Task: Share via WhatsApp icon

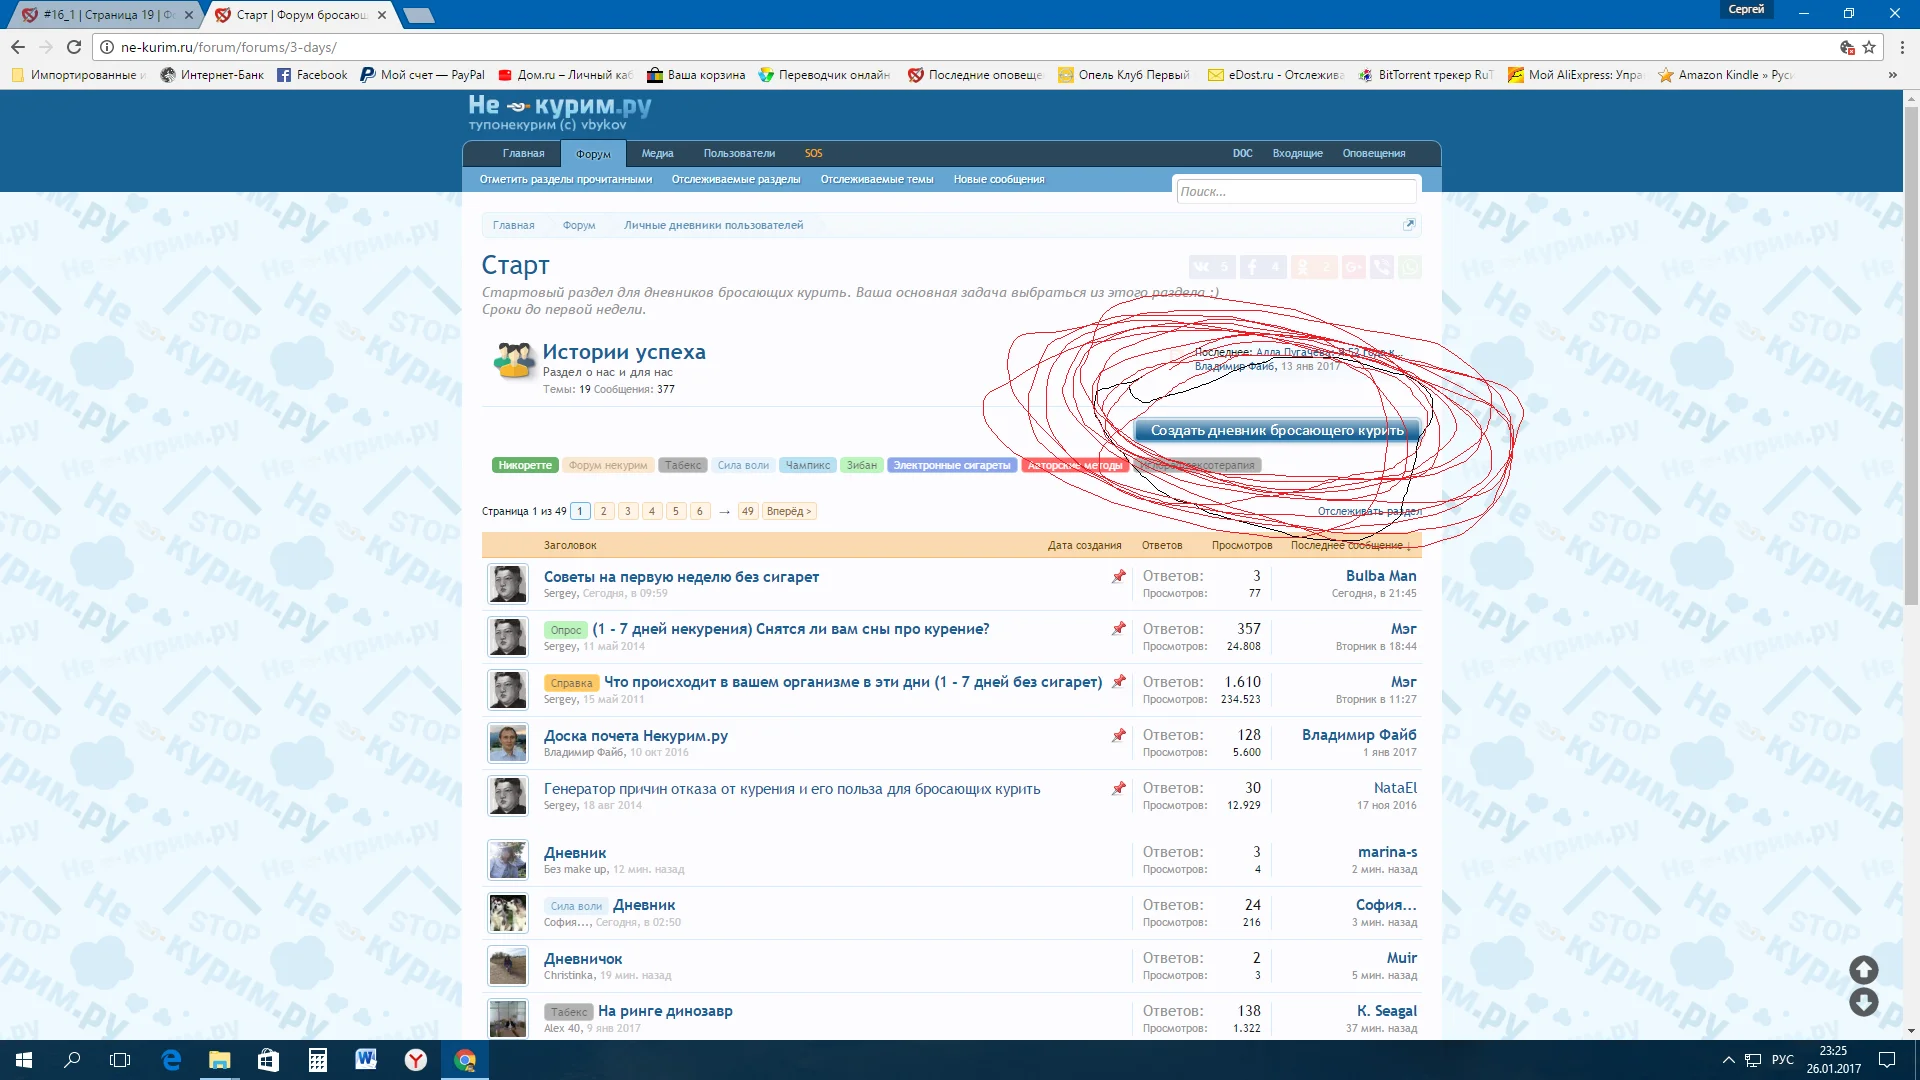Action: tap(1409, 267)
